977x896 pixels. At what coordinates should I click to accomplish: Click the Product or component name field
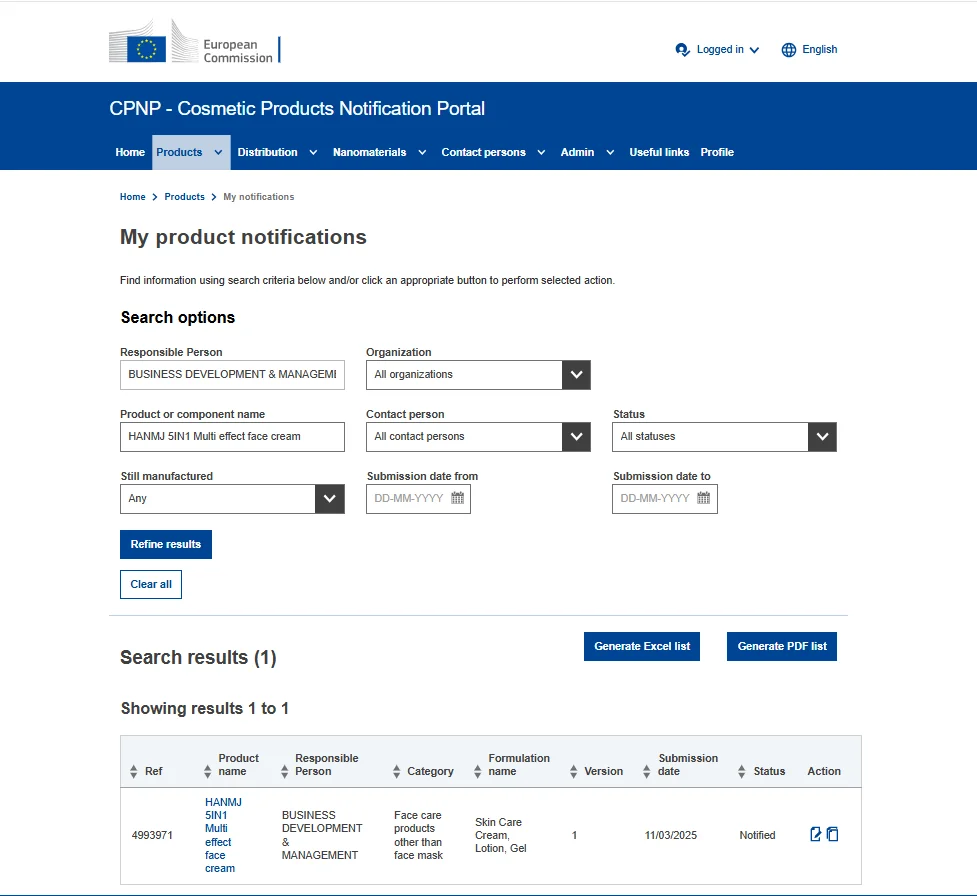[x=232, y=437]
